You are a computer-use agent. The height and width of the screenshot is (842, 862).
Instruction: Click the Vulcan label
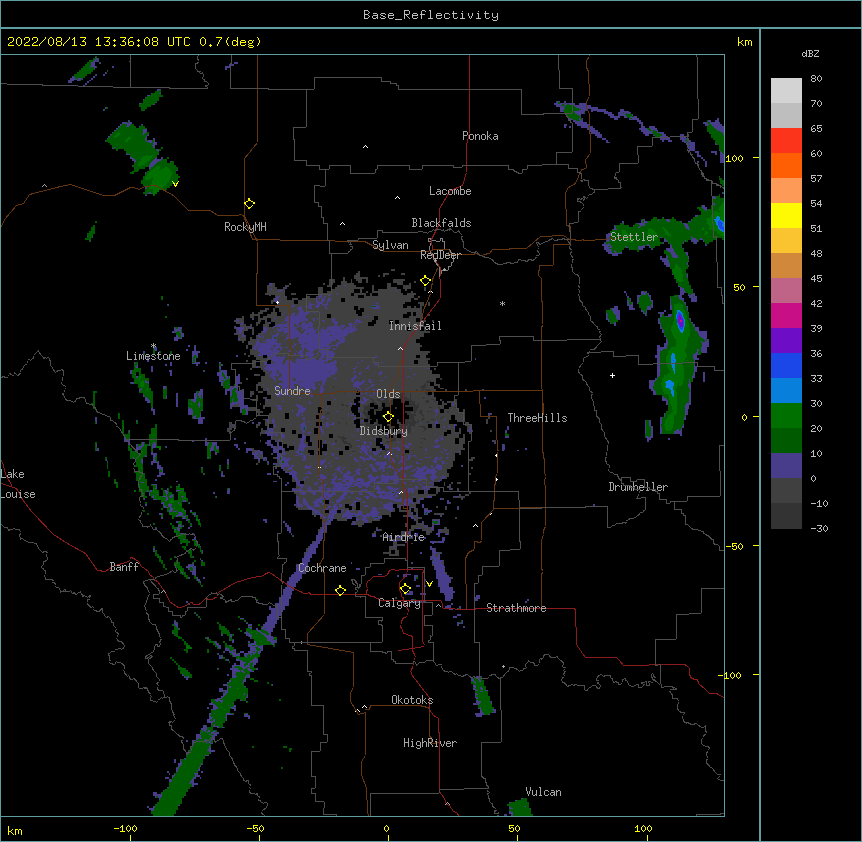[x=543, y=792]
